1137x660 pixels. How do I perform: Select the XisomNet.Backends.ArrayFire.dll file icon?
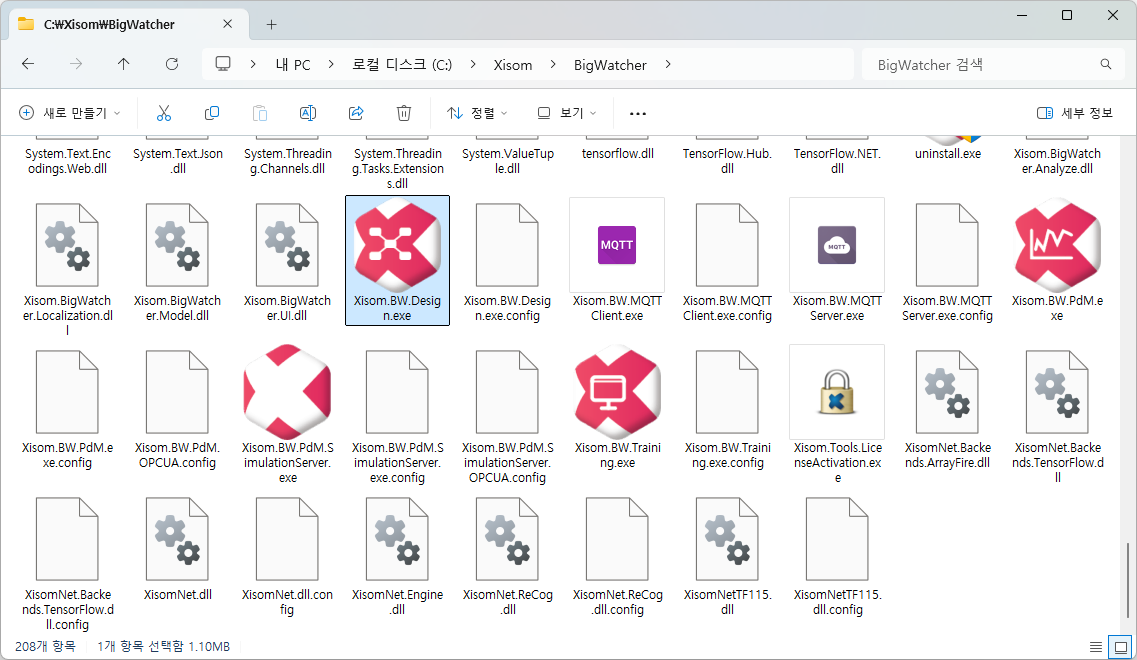tap(947, 392)
